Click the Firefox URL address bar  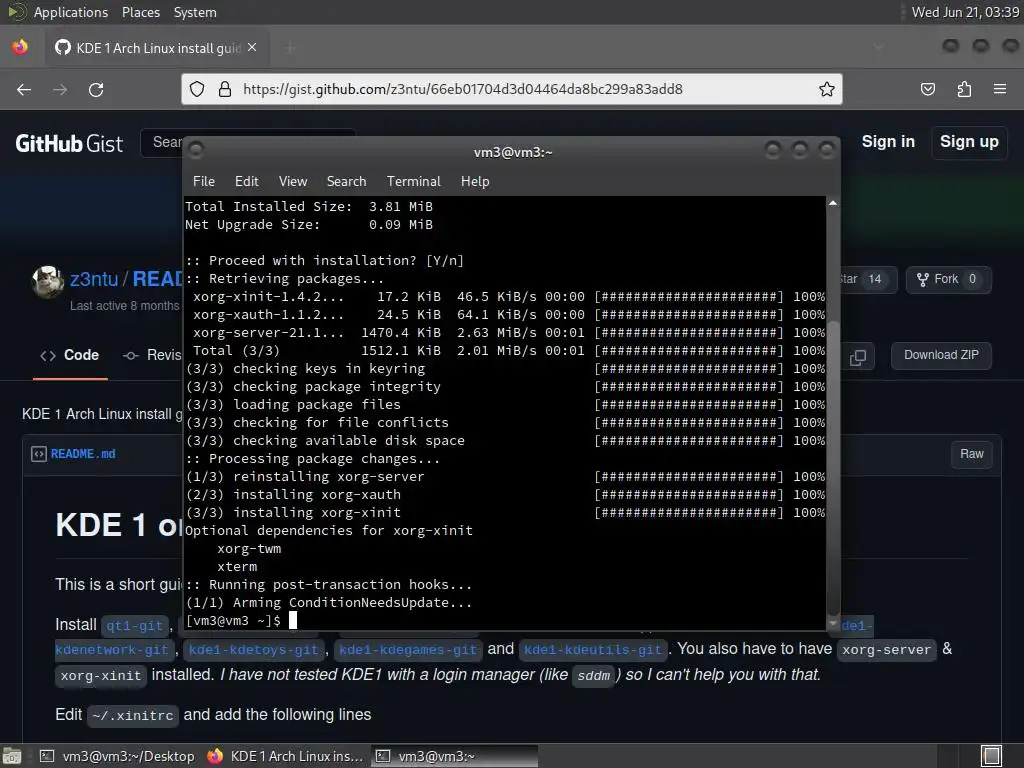click(x=511, y=89)
